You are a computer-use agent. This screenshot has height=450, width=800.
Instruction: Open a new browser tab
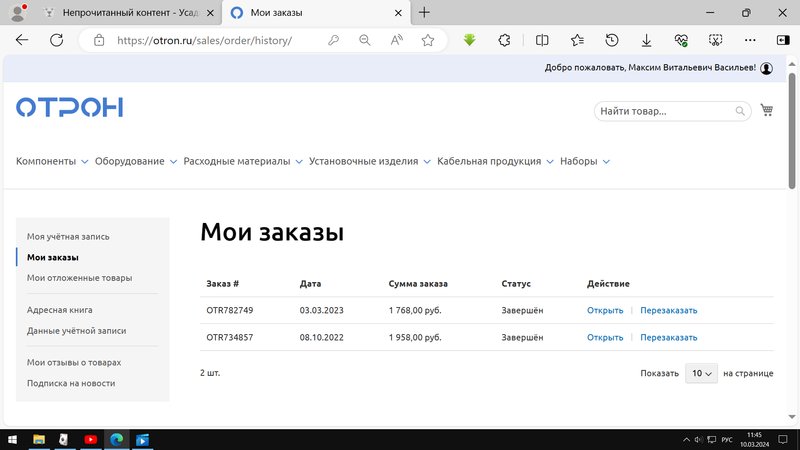coord(424,13)
